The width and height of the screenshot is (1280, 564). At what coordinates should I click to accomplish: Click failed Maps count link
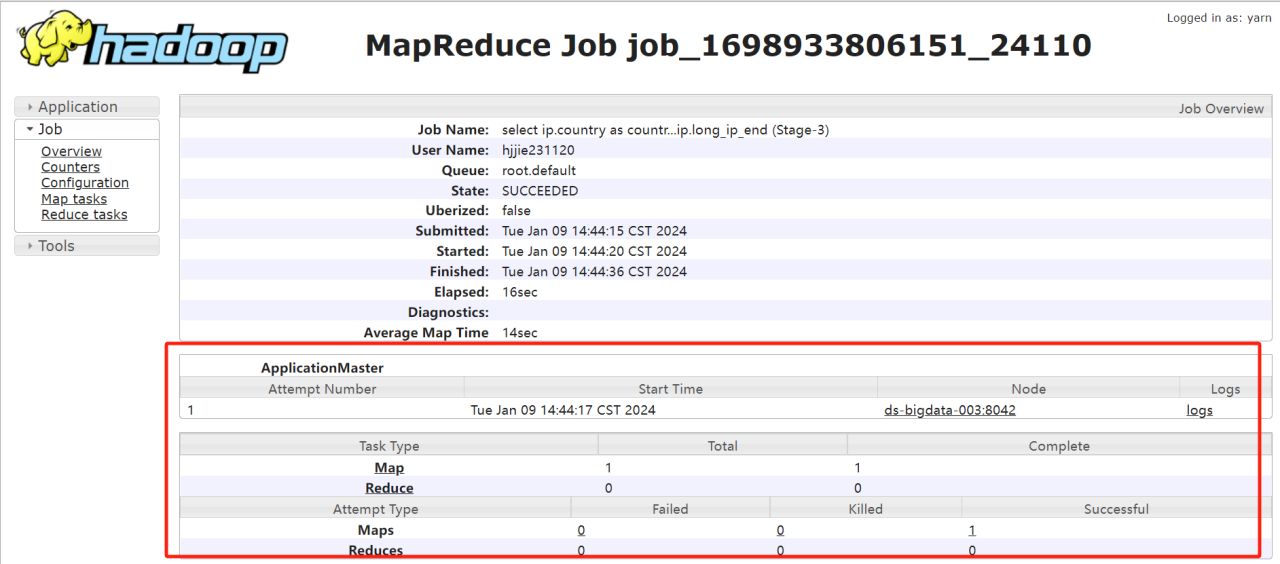(581, 531)
